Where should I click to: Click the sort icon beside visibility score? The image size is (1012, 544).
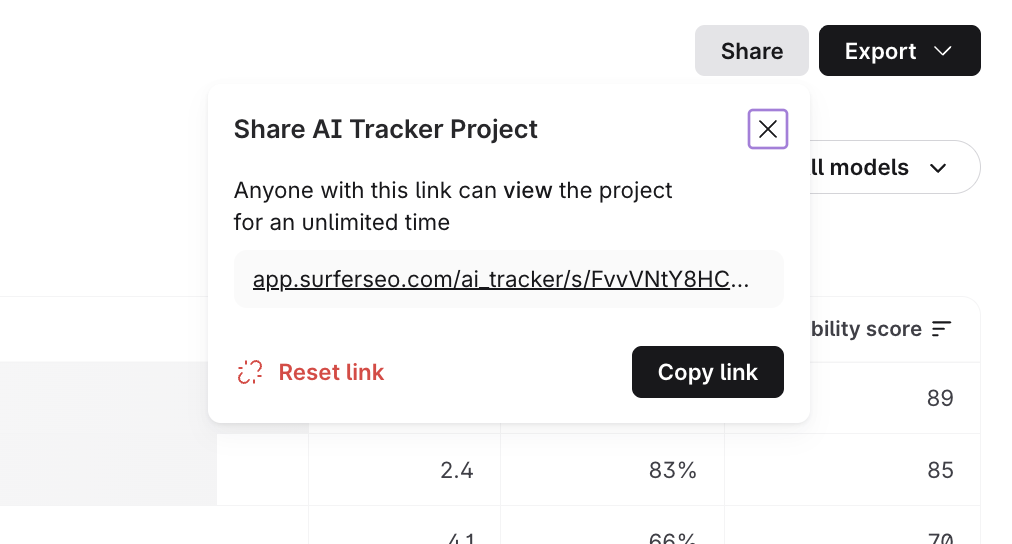[x=941, y=329]
